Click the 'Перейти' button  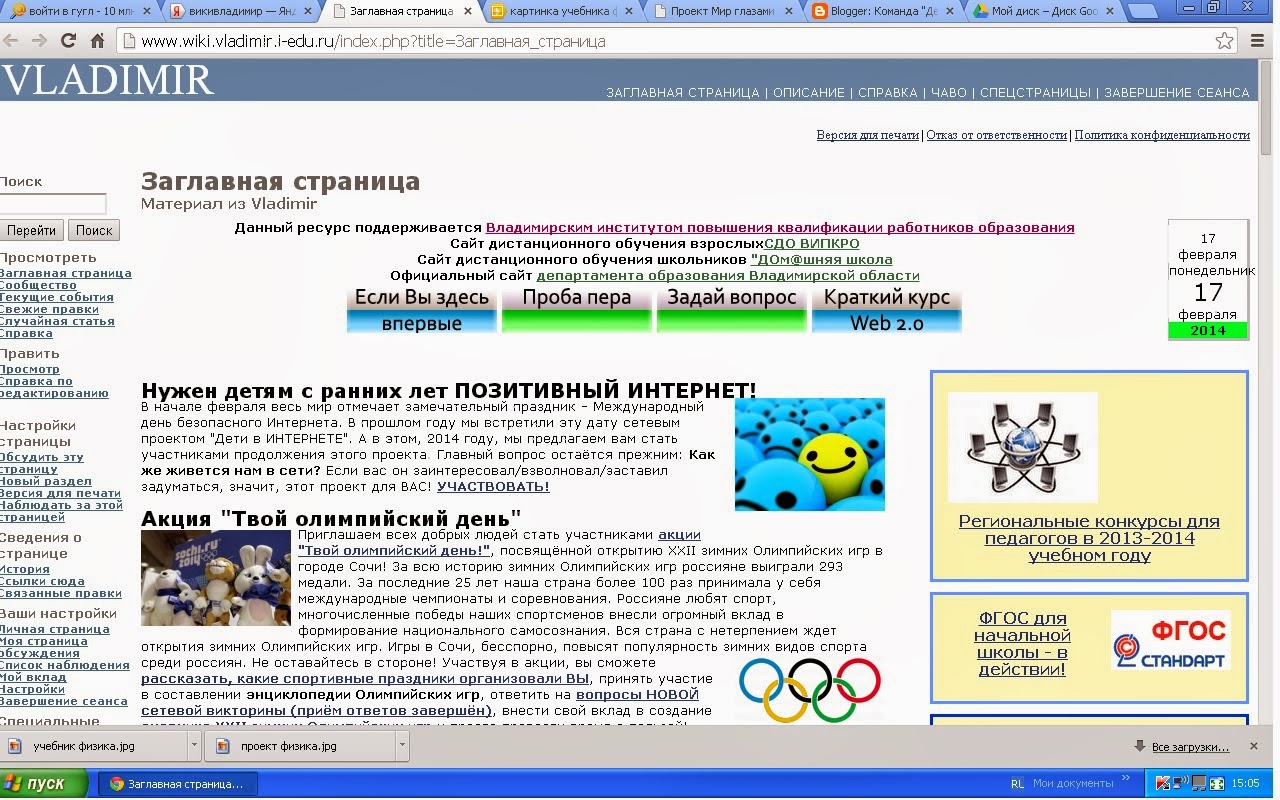pos(32,230)
